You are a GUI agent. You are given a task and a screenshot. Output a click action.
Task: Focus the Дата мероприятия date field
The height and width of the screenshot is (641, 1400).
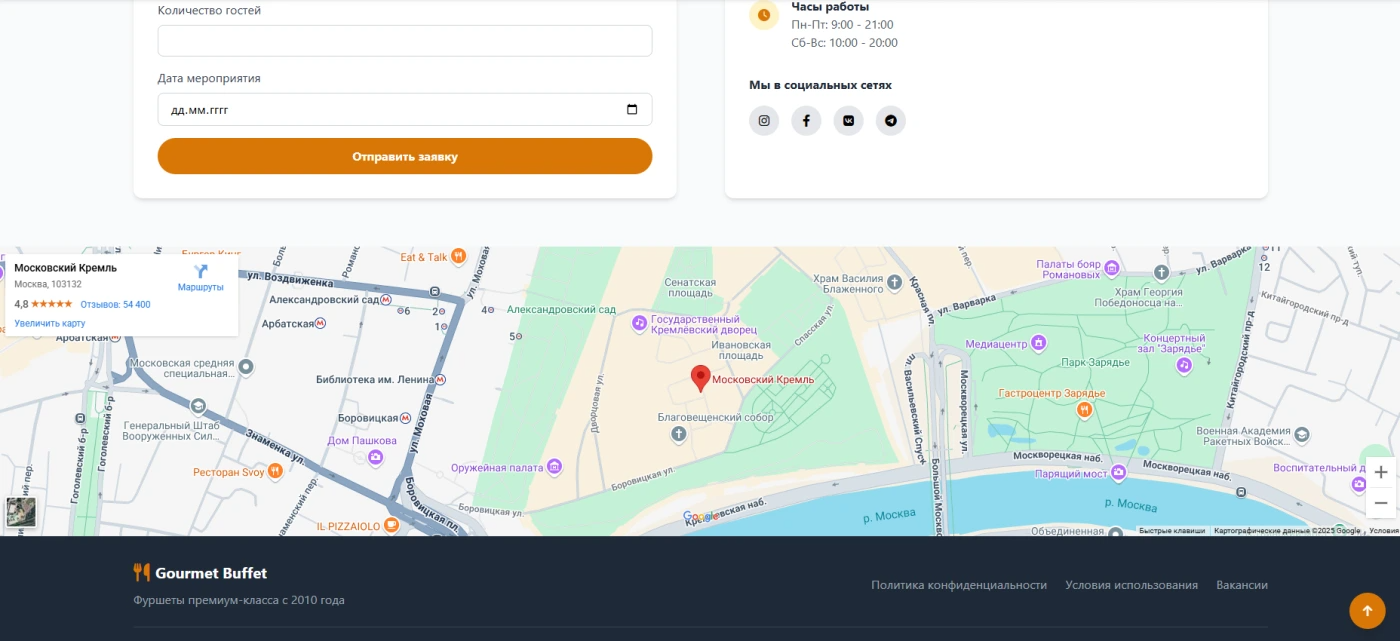pyautogui.click(x=405, y=110)
